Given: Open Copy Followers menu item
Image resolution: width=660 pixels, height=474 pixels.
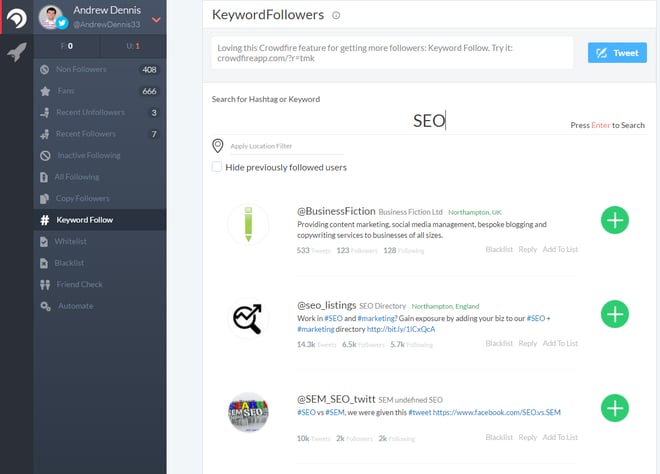Looking at the screenshot, I should (x=100, y=198).
